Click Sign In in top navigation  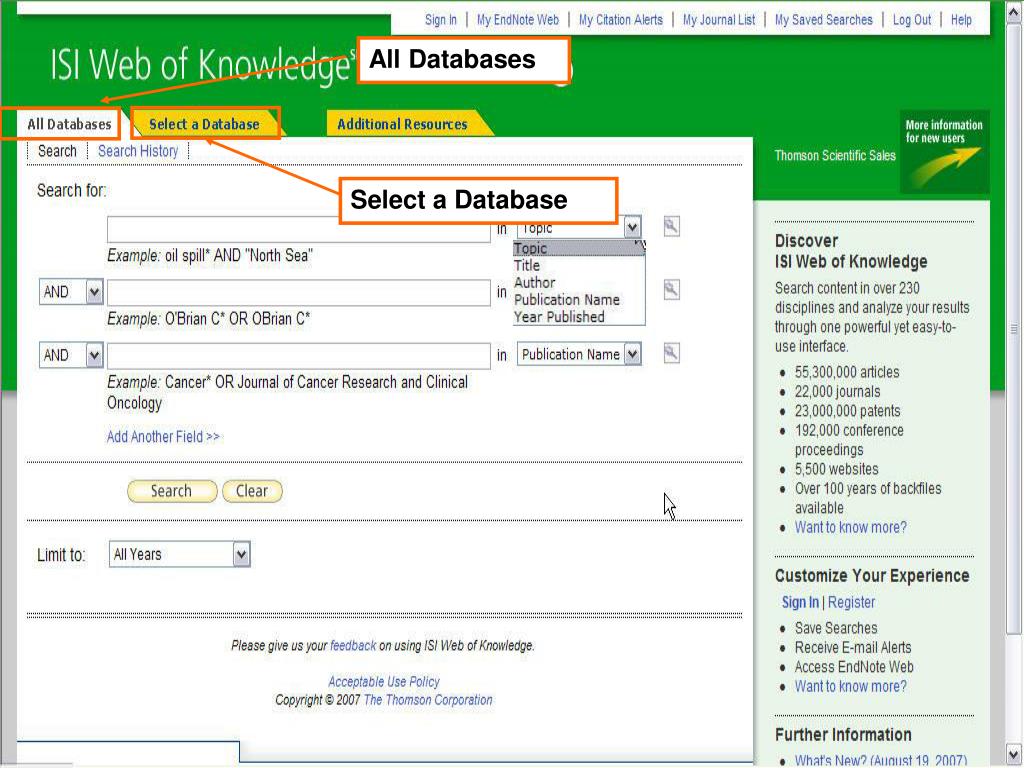(x=441, y=20)
